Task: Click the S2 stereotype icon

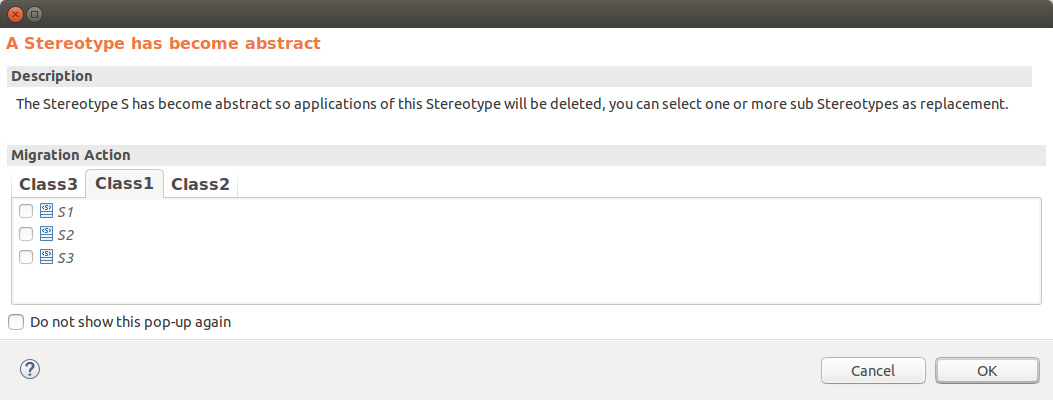Action: coord(46,234)
